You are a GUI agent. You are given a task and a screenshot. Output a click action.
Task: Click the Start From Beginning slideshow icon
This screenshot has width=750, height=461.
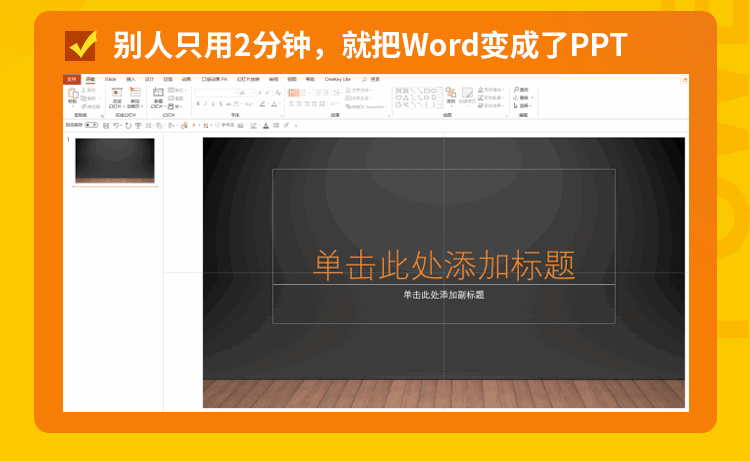[x=138, y=126]
